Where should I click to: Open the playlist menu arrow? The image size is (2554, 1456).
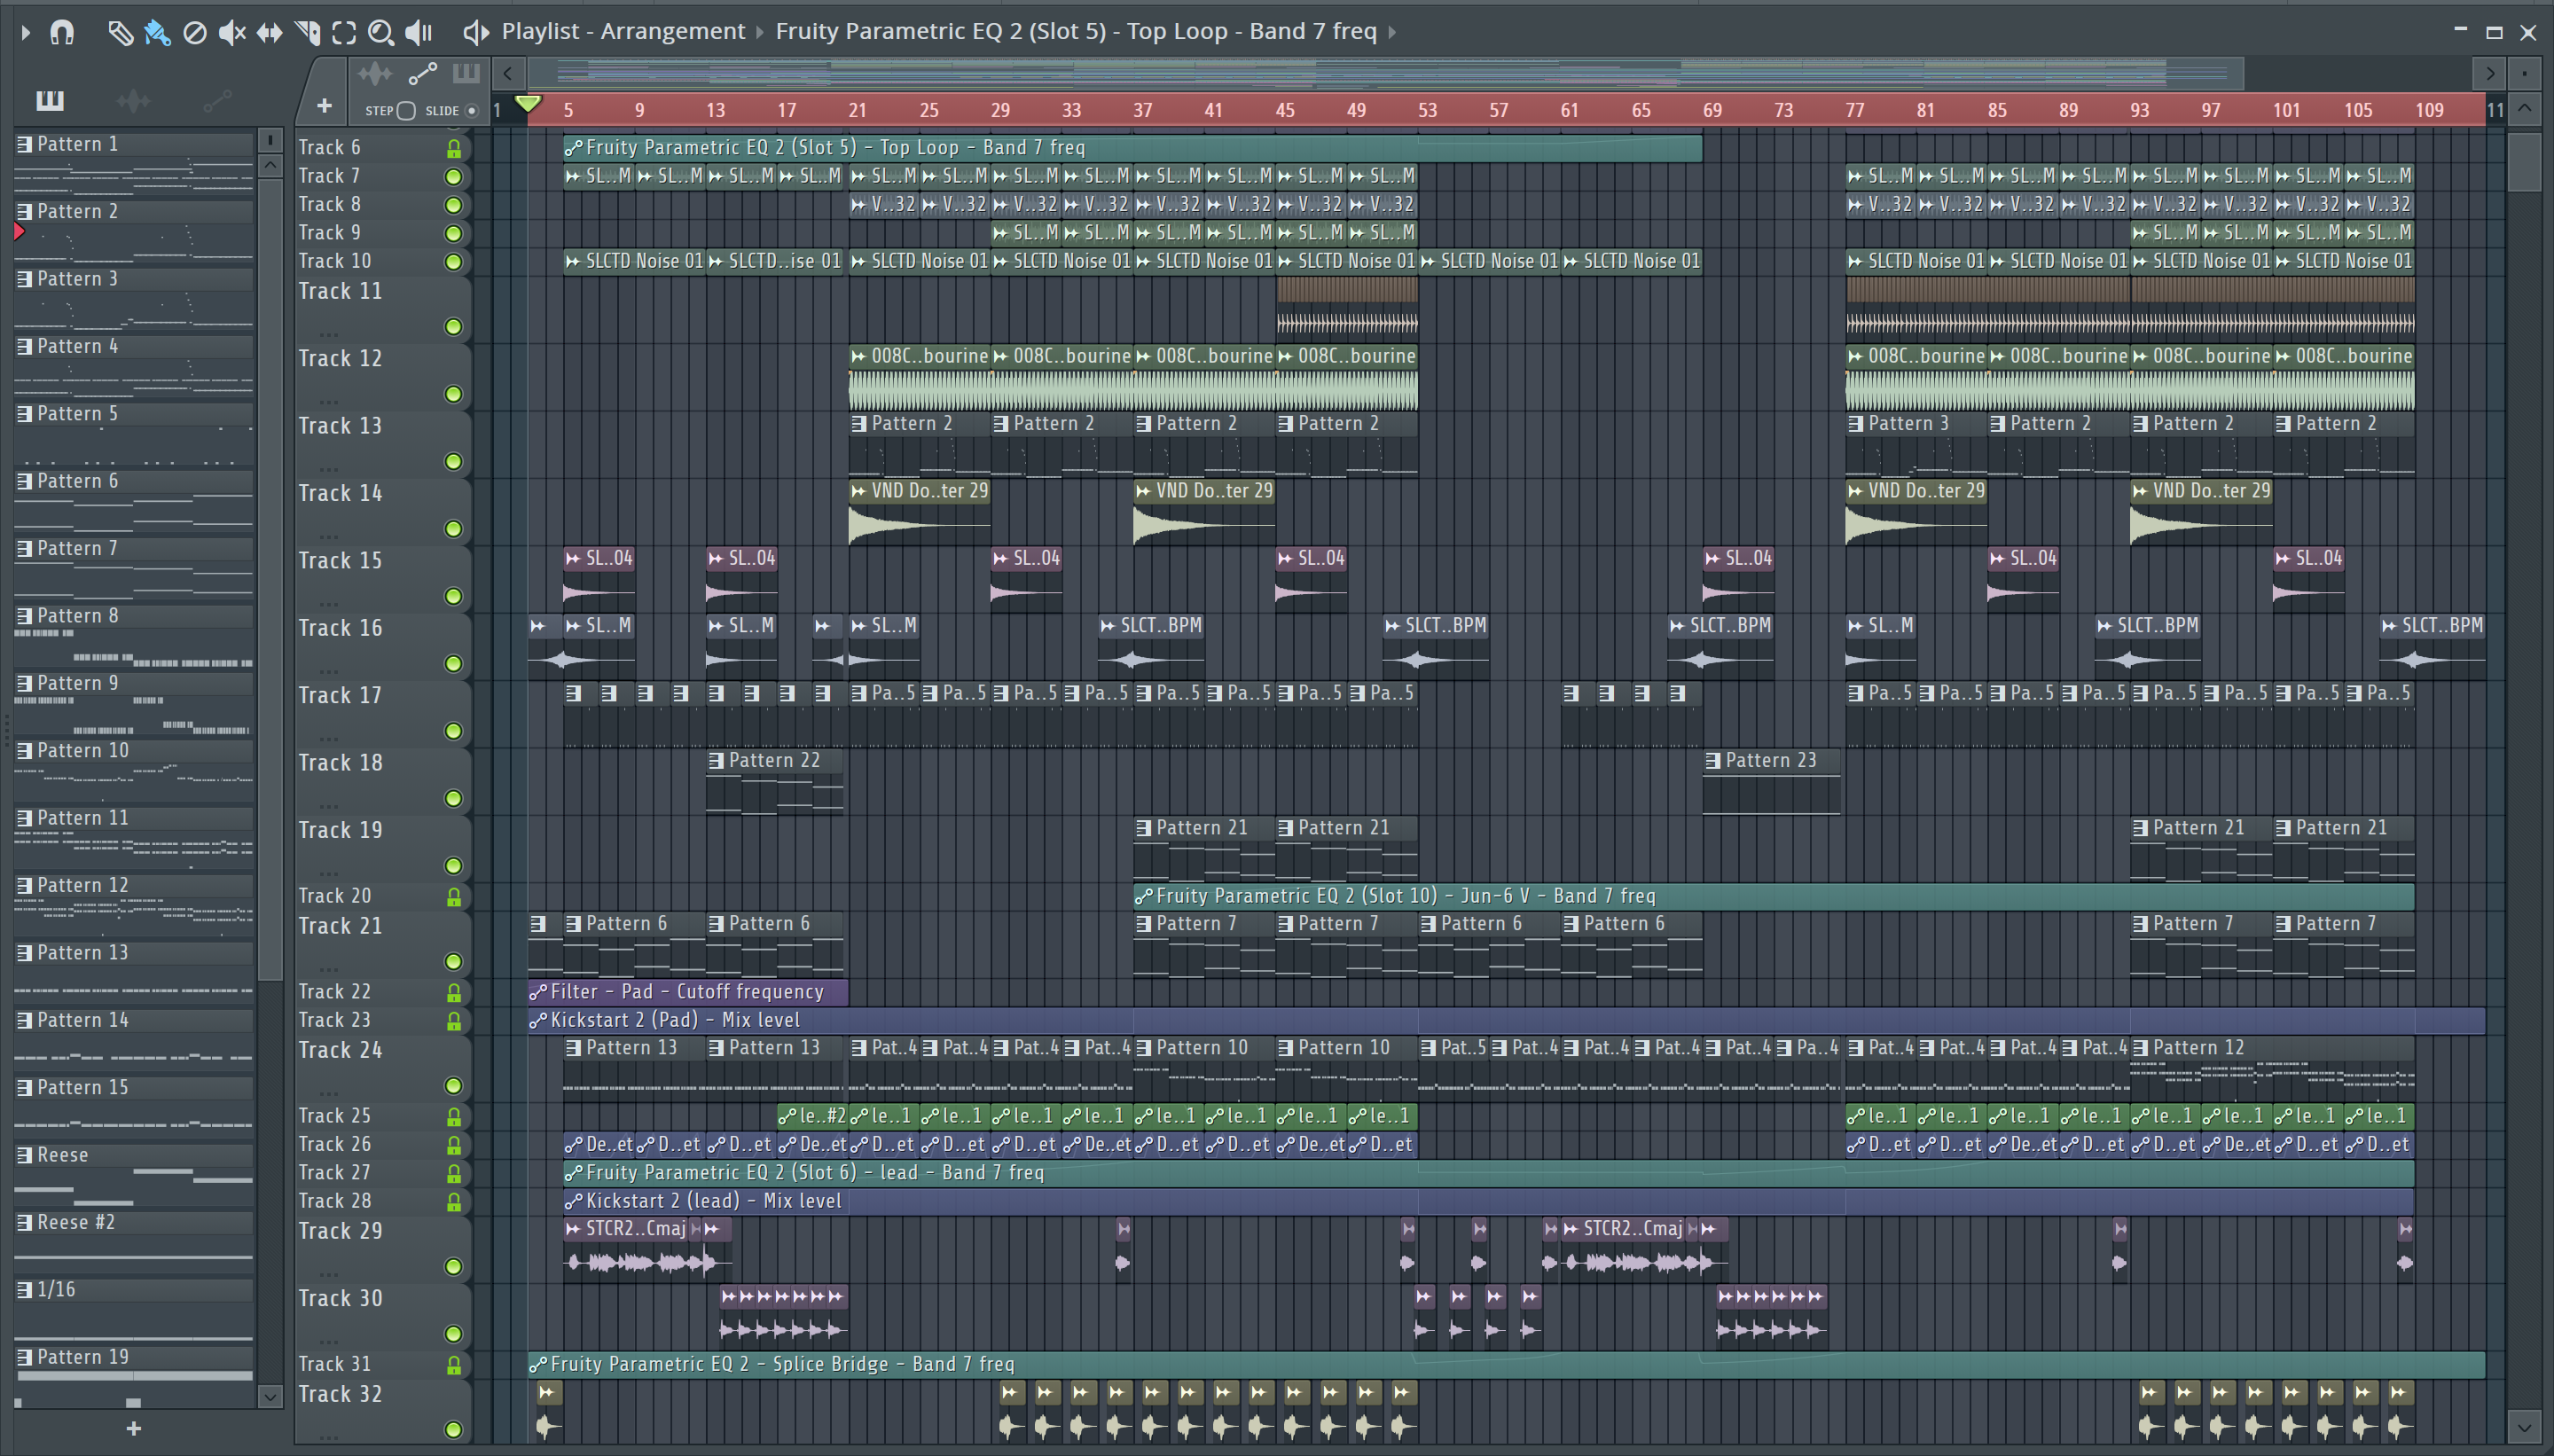pos(25,32)
